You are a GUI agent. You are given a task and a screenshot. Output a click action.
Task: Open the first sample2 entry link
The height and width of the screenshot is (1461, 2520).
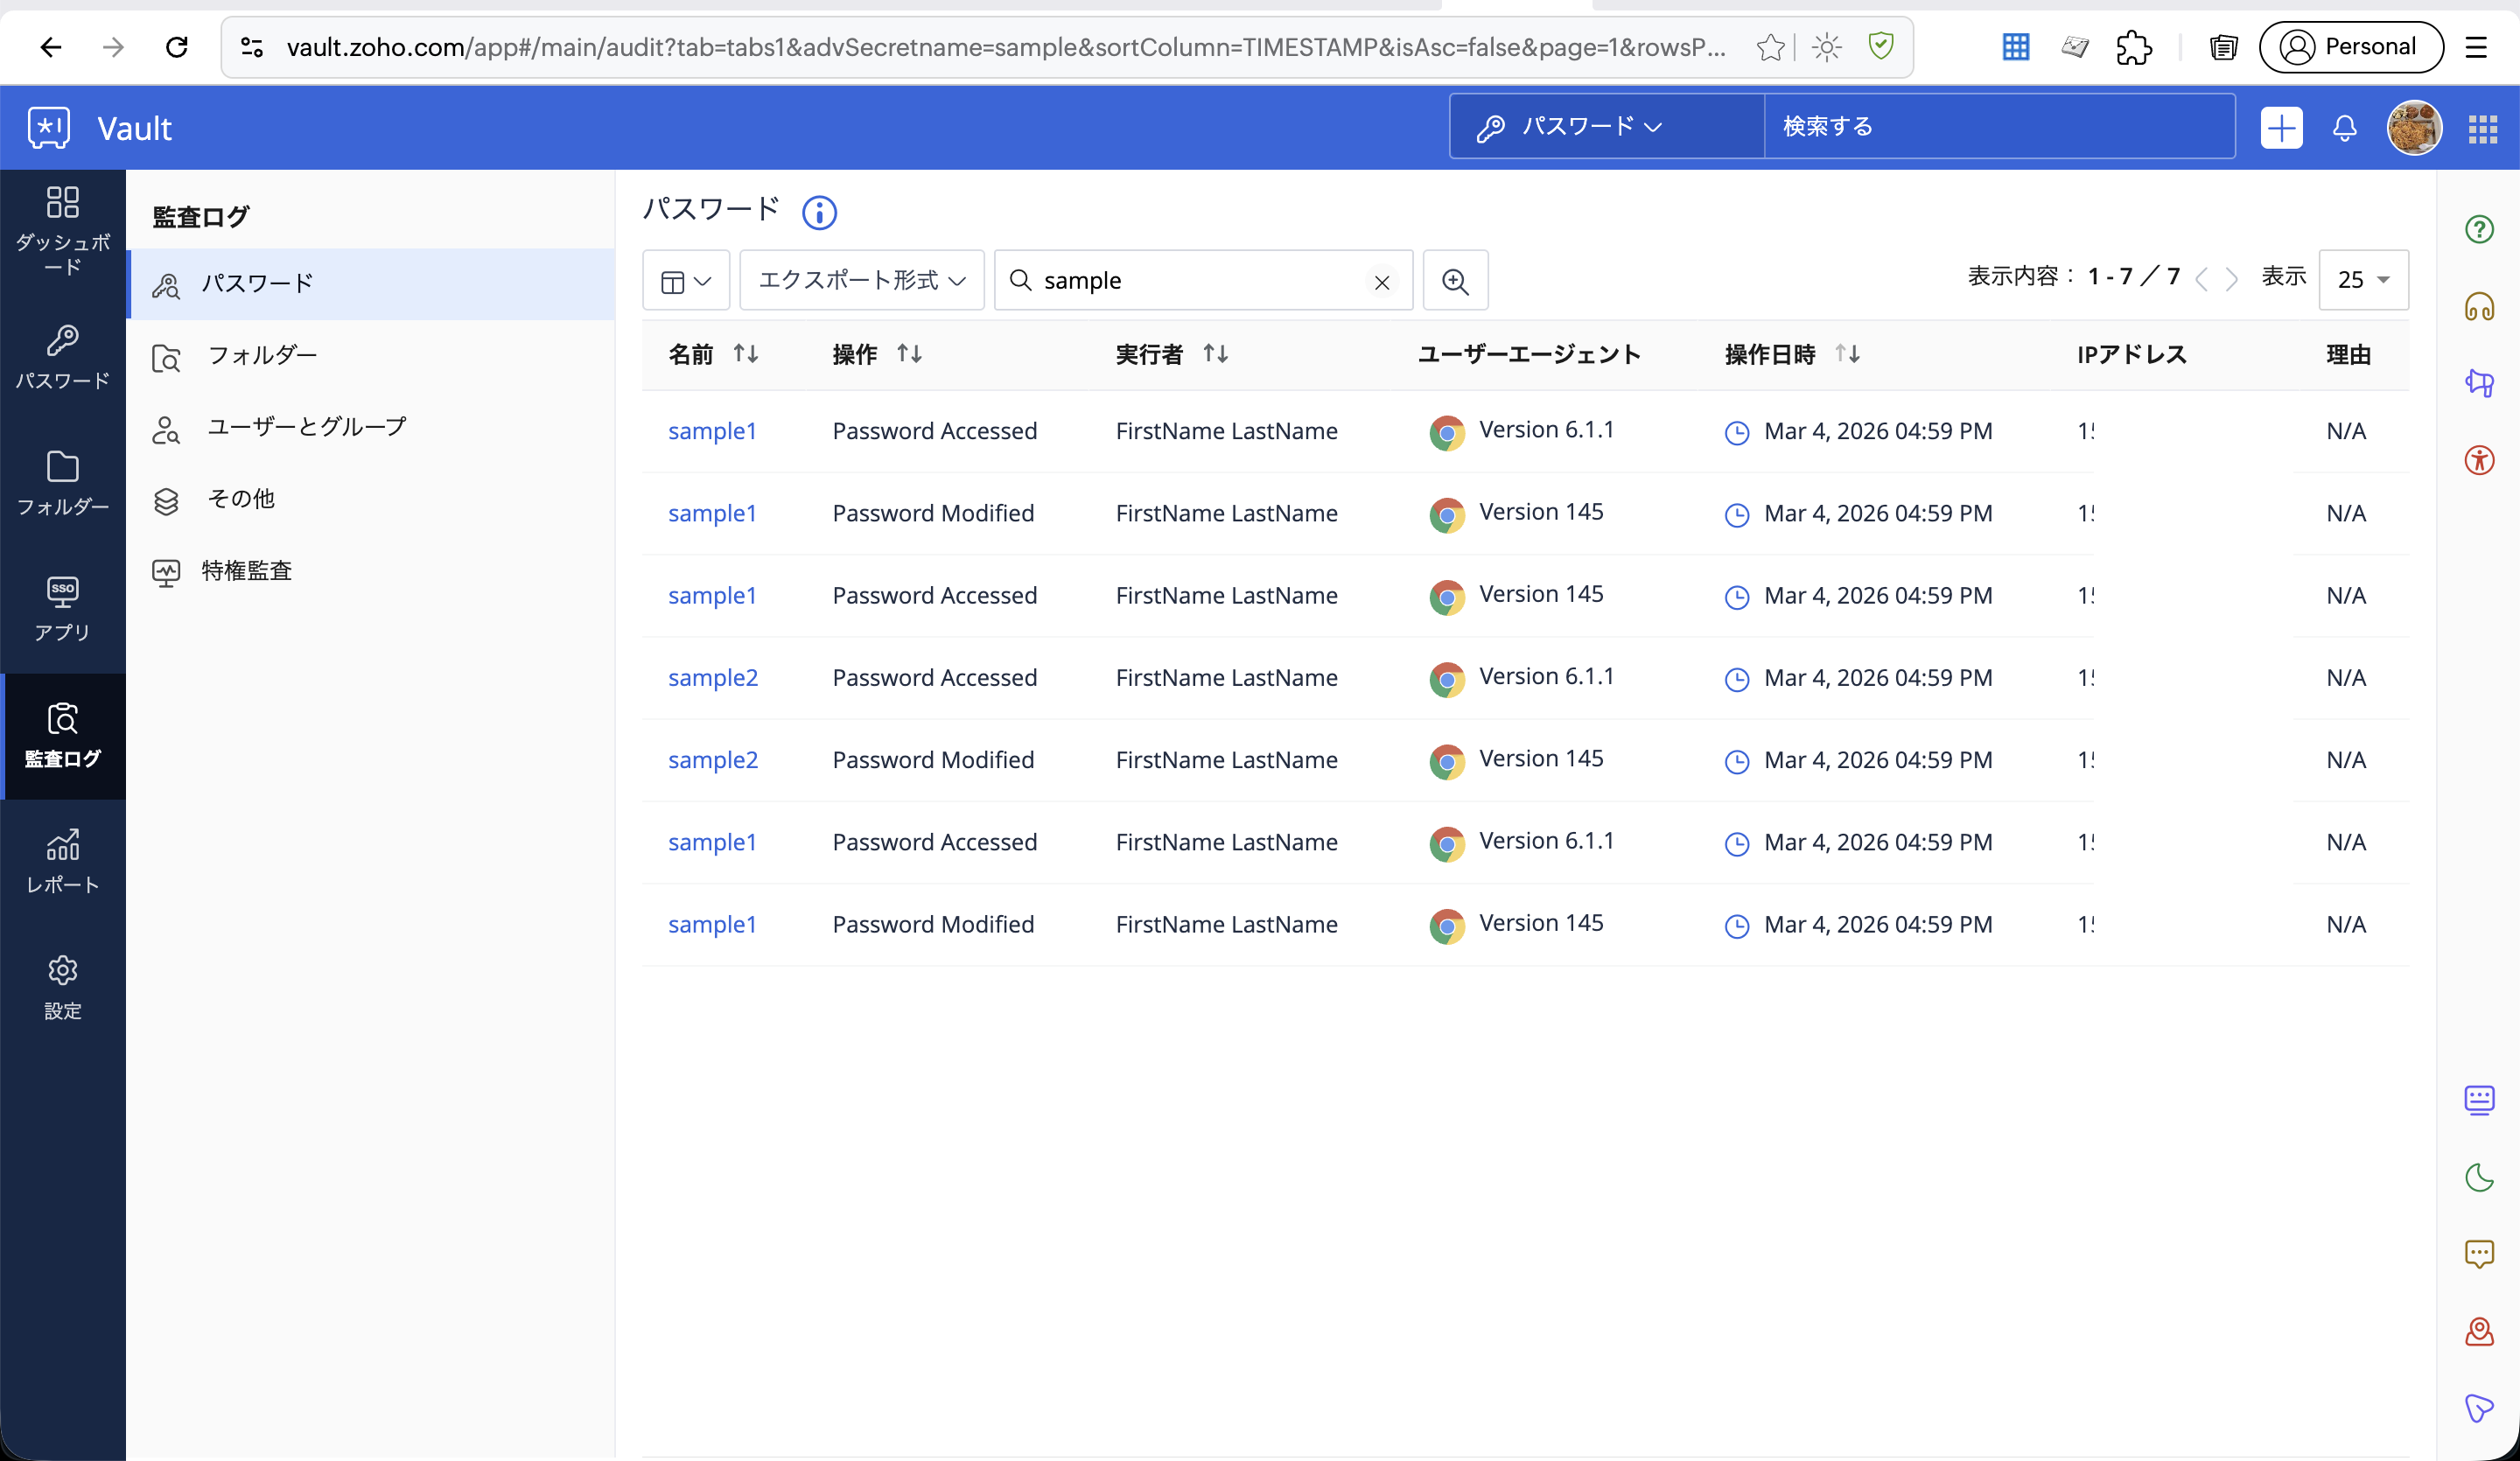tap(713, 678)
